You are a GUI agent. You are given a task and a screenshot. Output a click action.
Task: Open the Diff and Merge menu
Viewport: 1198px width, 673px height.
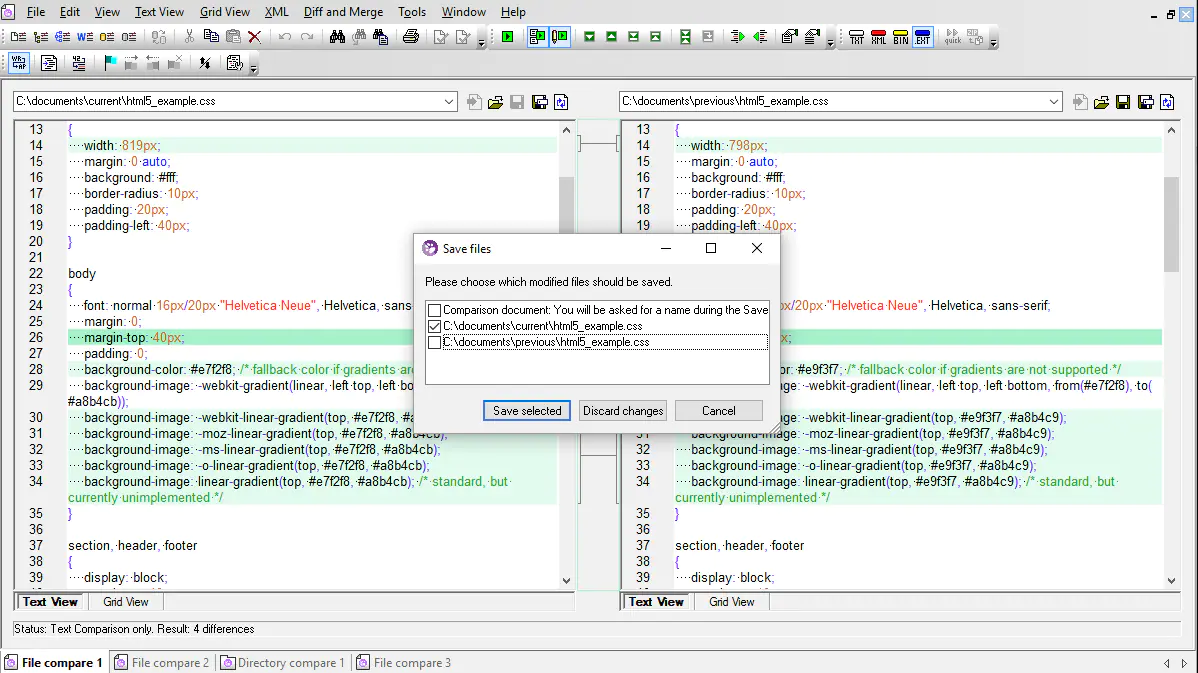pos(343,12)
